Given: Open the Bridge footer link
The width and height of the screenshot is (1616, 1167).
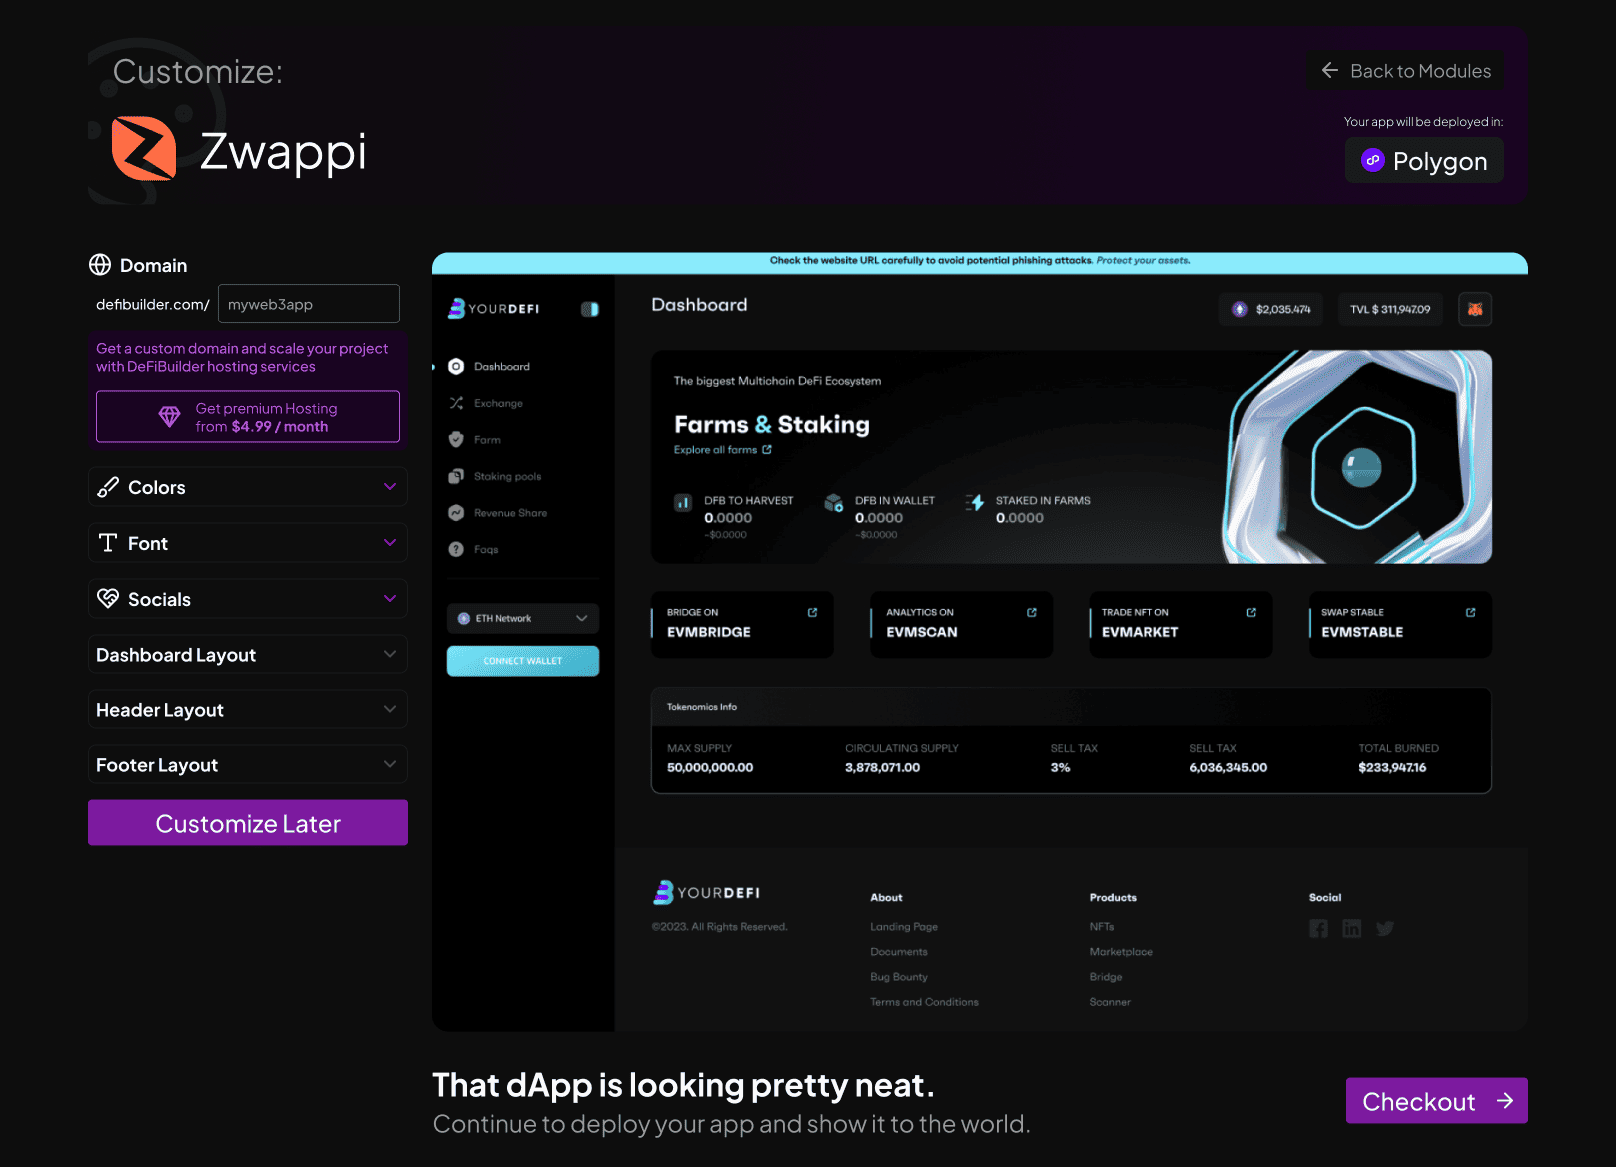Looking at the screenshot, I should pos(1106,977).
